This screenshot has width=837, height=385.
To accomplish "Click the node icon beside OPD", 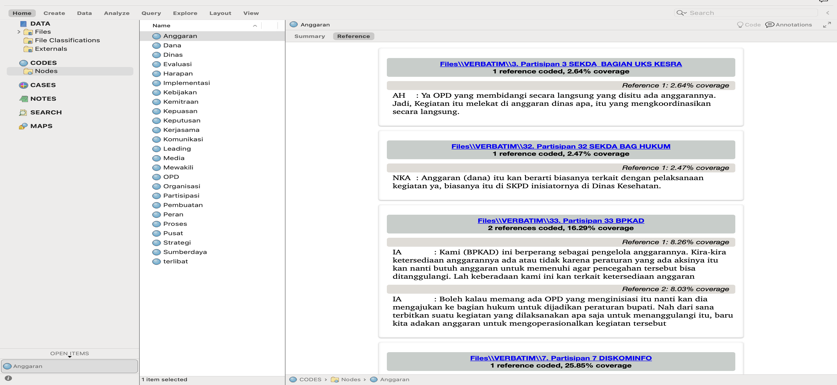I will [x=156, y=177].
